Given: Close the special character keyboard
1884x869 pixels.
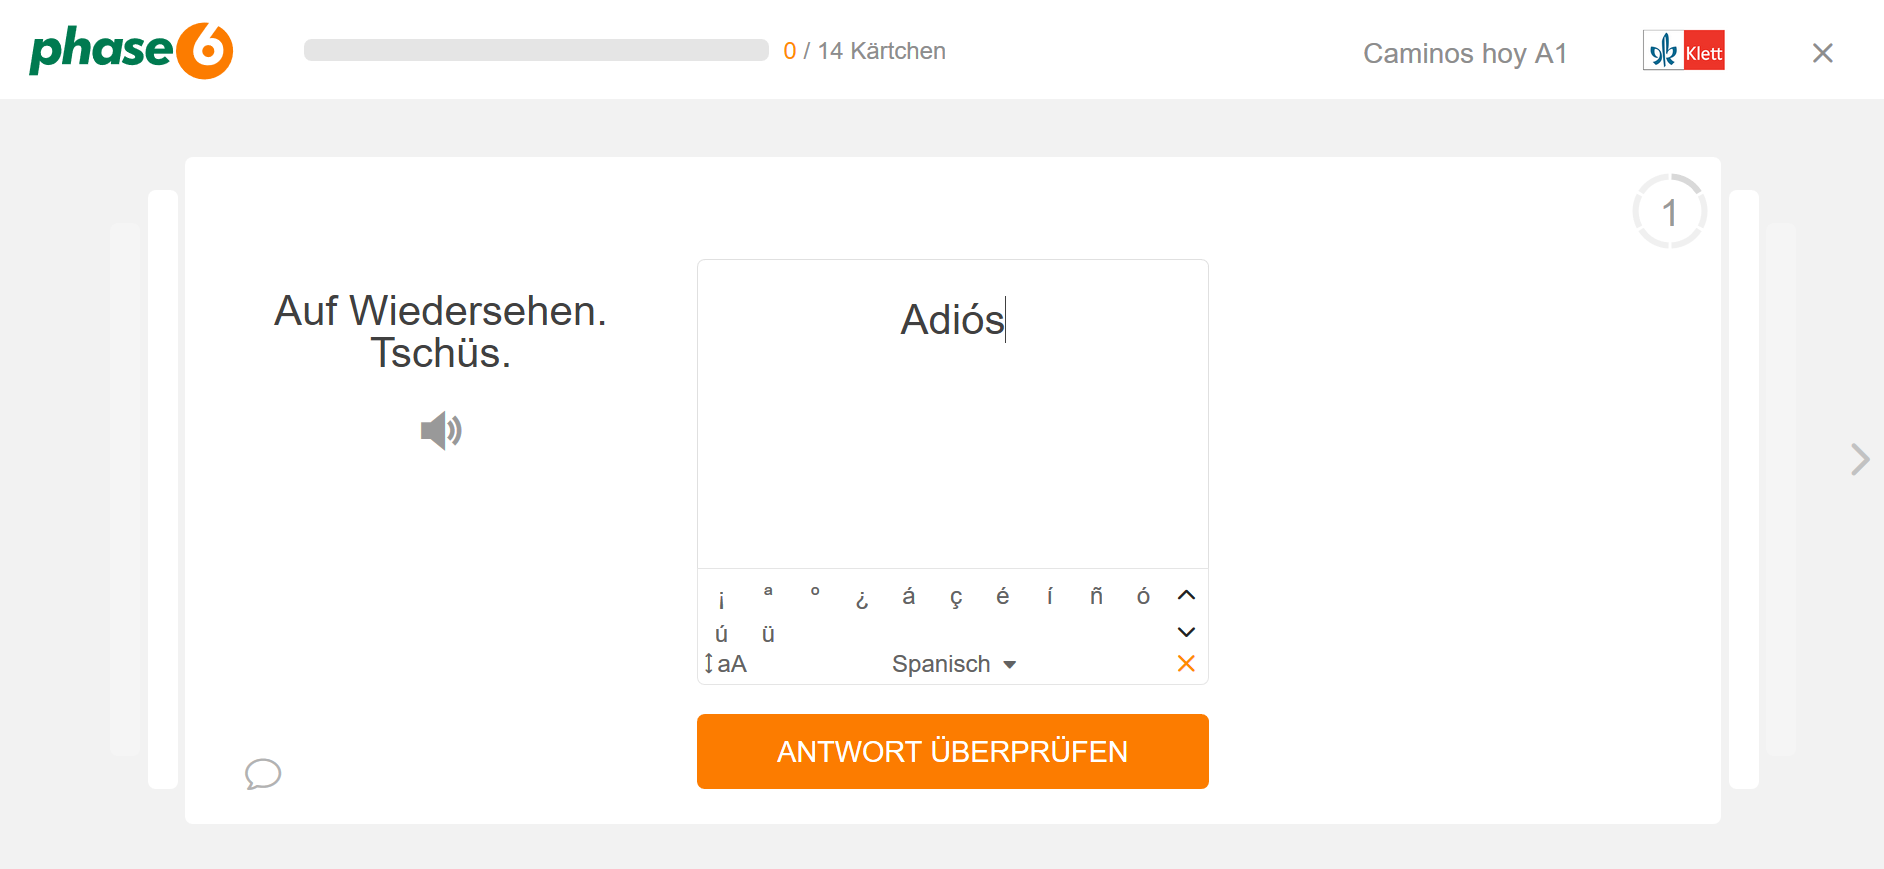Looking at the screenshot, I should [x=1186, y=663].
